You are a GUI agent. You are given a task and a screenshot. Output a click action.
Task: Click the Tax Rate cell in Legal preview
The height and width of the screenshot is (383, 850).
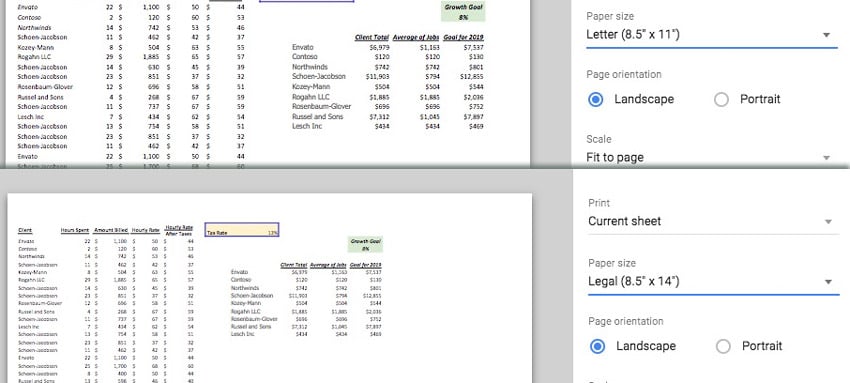[242, 230]
